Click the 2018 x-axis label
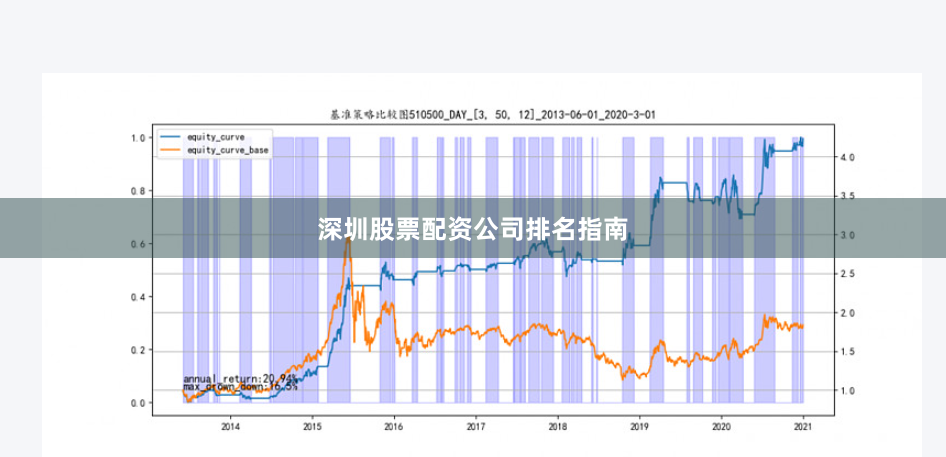The height and width of the screenshot is (457, 946). click(x=558, y=427)
